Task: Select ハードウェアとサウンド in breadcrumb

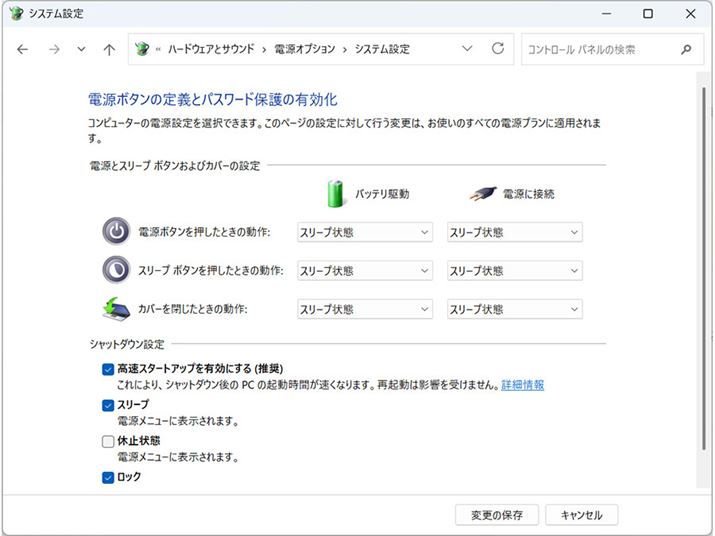Action: click(x=211, y=49)
